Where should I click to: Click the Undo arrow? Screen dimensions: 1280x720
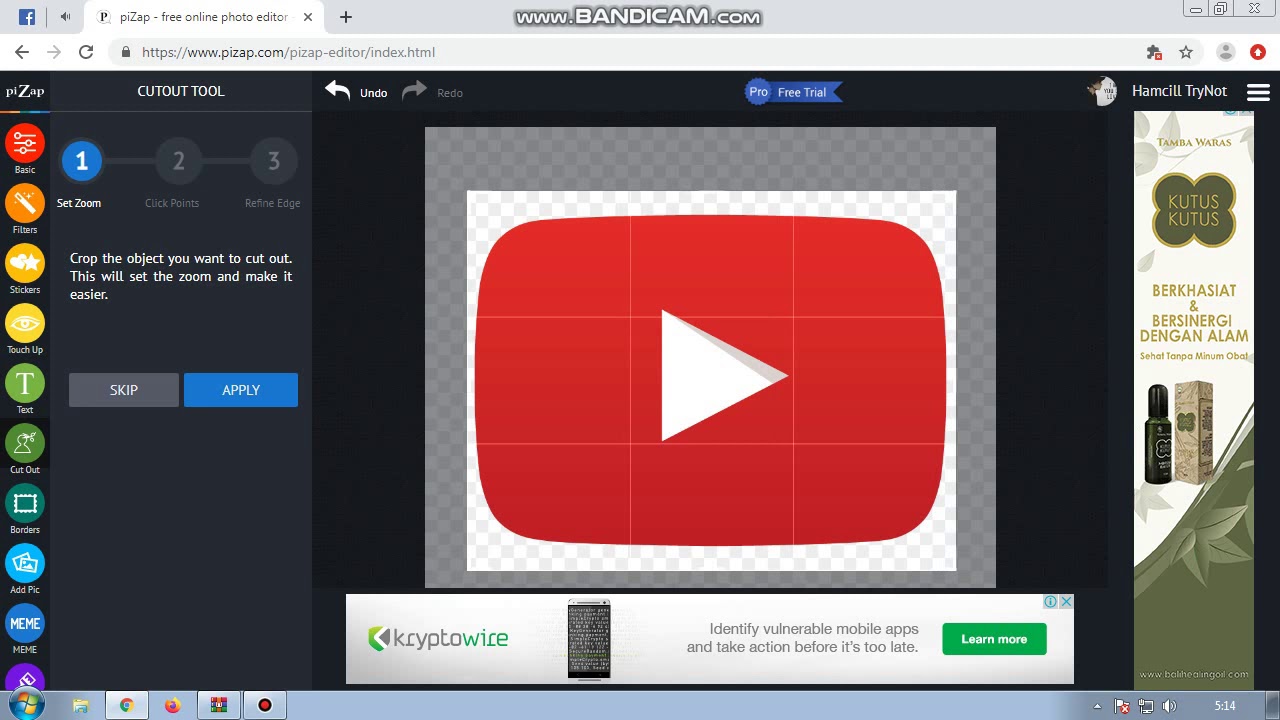(338, 91)
